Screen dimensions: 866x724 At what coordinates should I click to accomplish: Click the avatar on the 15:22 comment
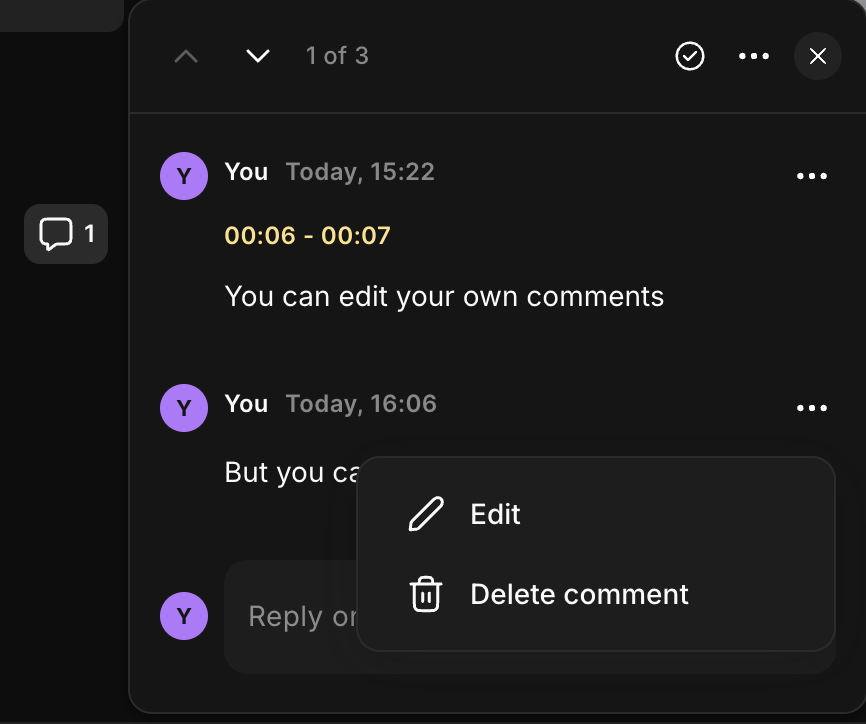pos(184,176)
